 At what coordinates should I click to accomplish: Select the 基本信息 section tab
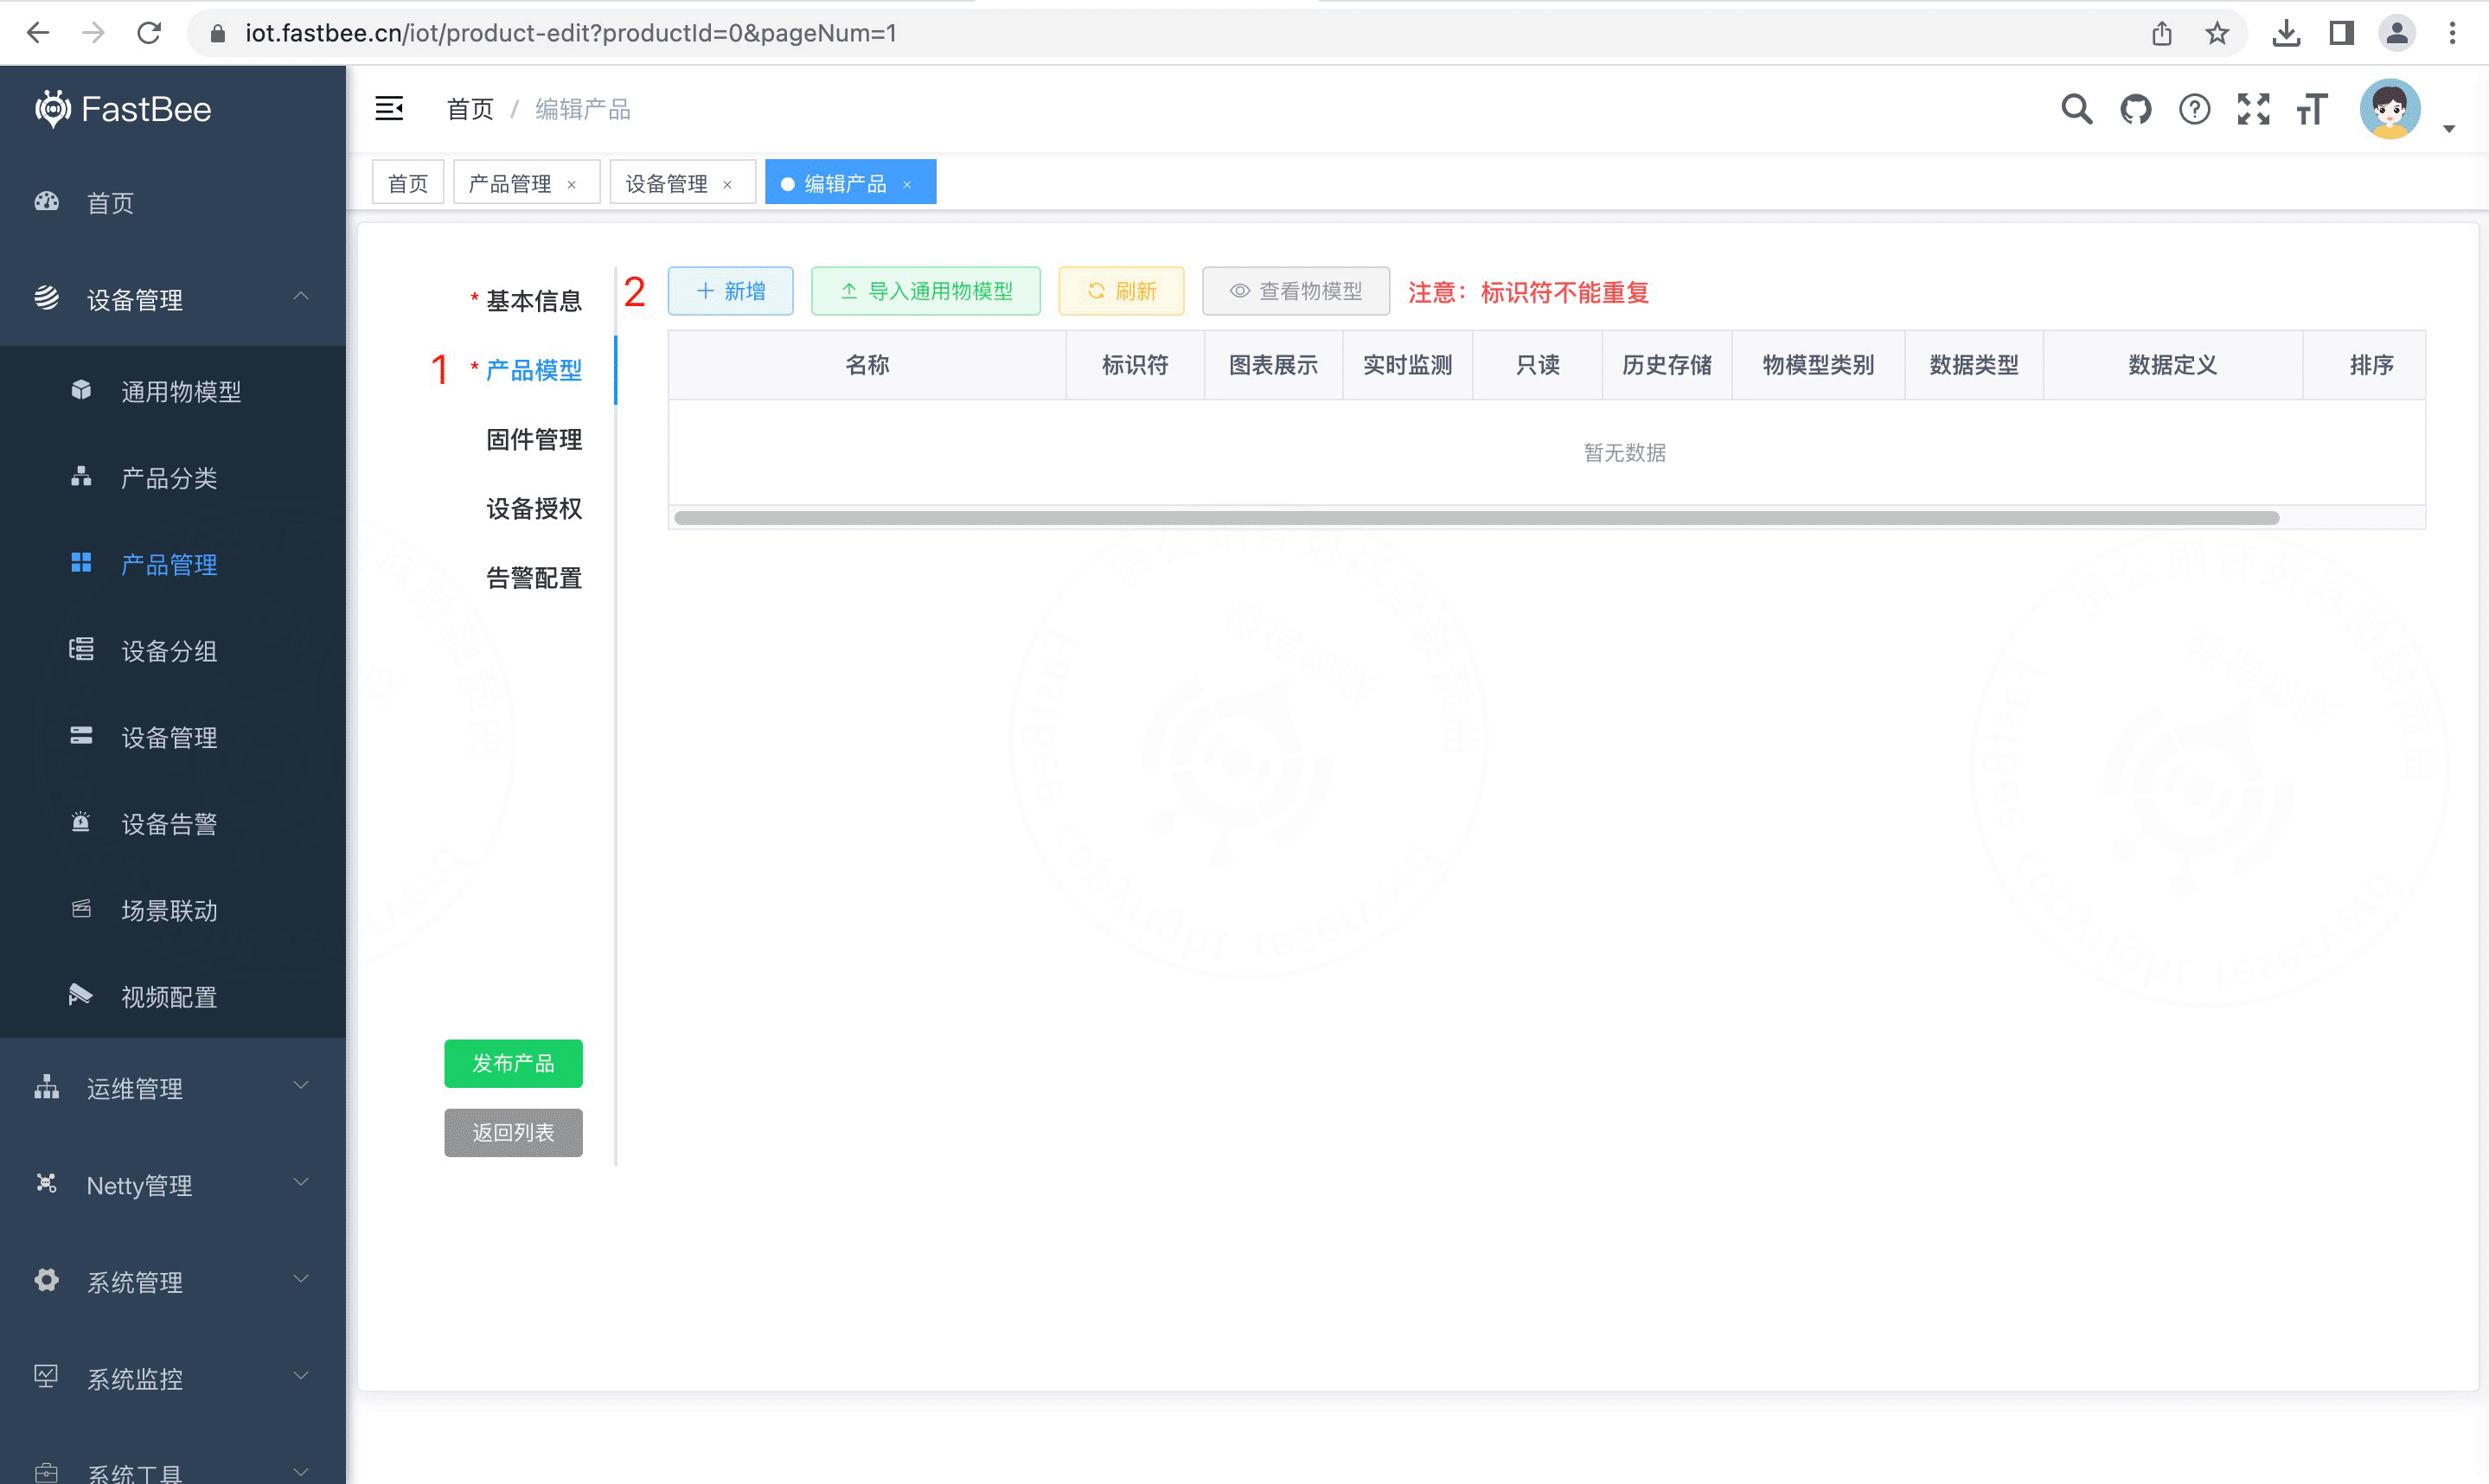[x=525, y=300]
